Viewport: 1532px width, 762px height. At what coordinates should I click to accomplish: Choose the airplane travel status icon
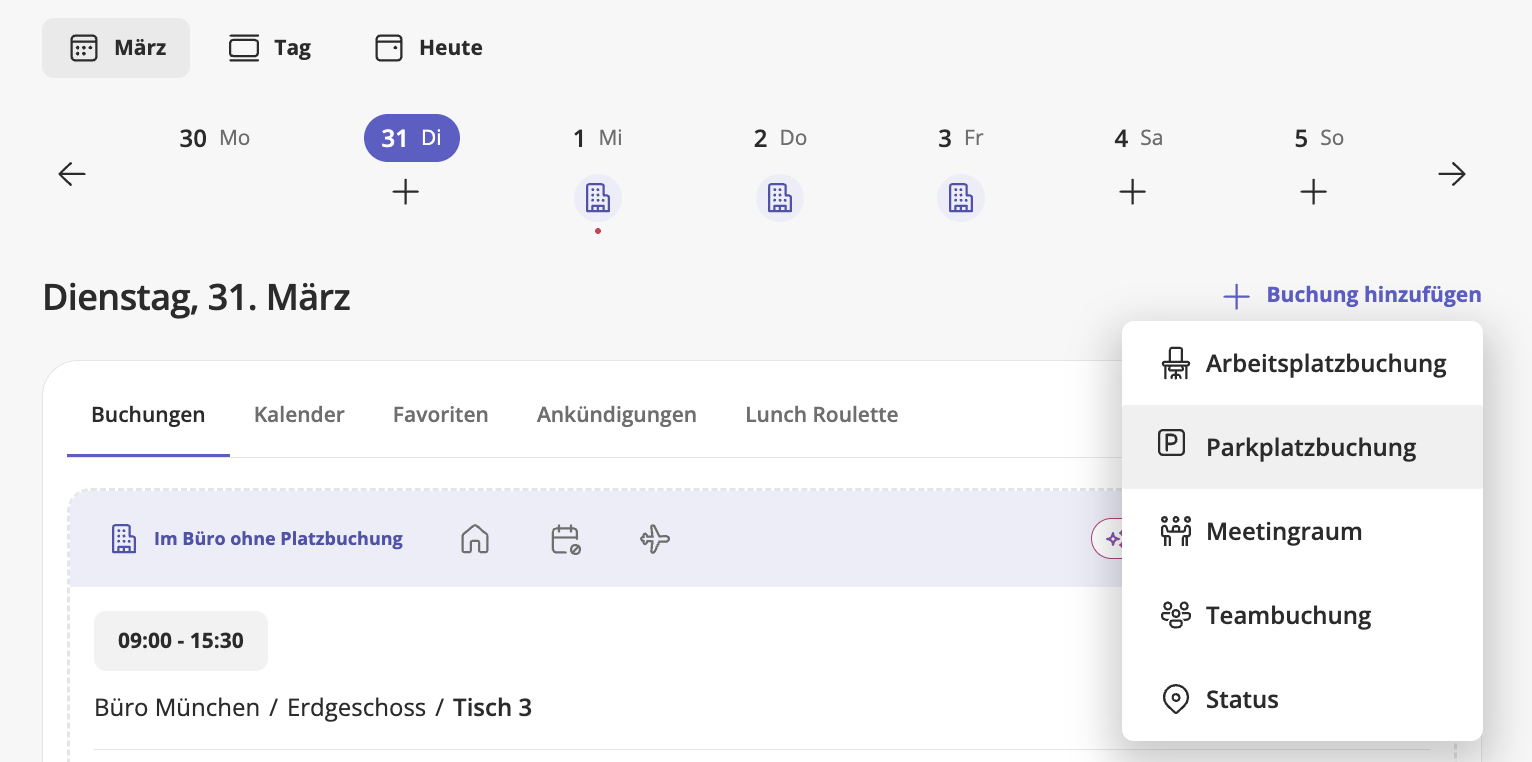[x=655, y=539]
